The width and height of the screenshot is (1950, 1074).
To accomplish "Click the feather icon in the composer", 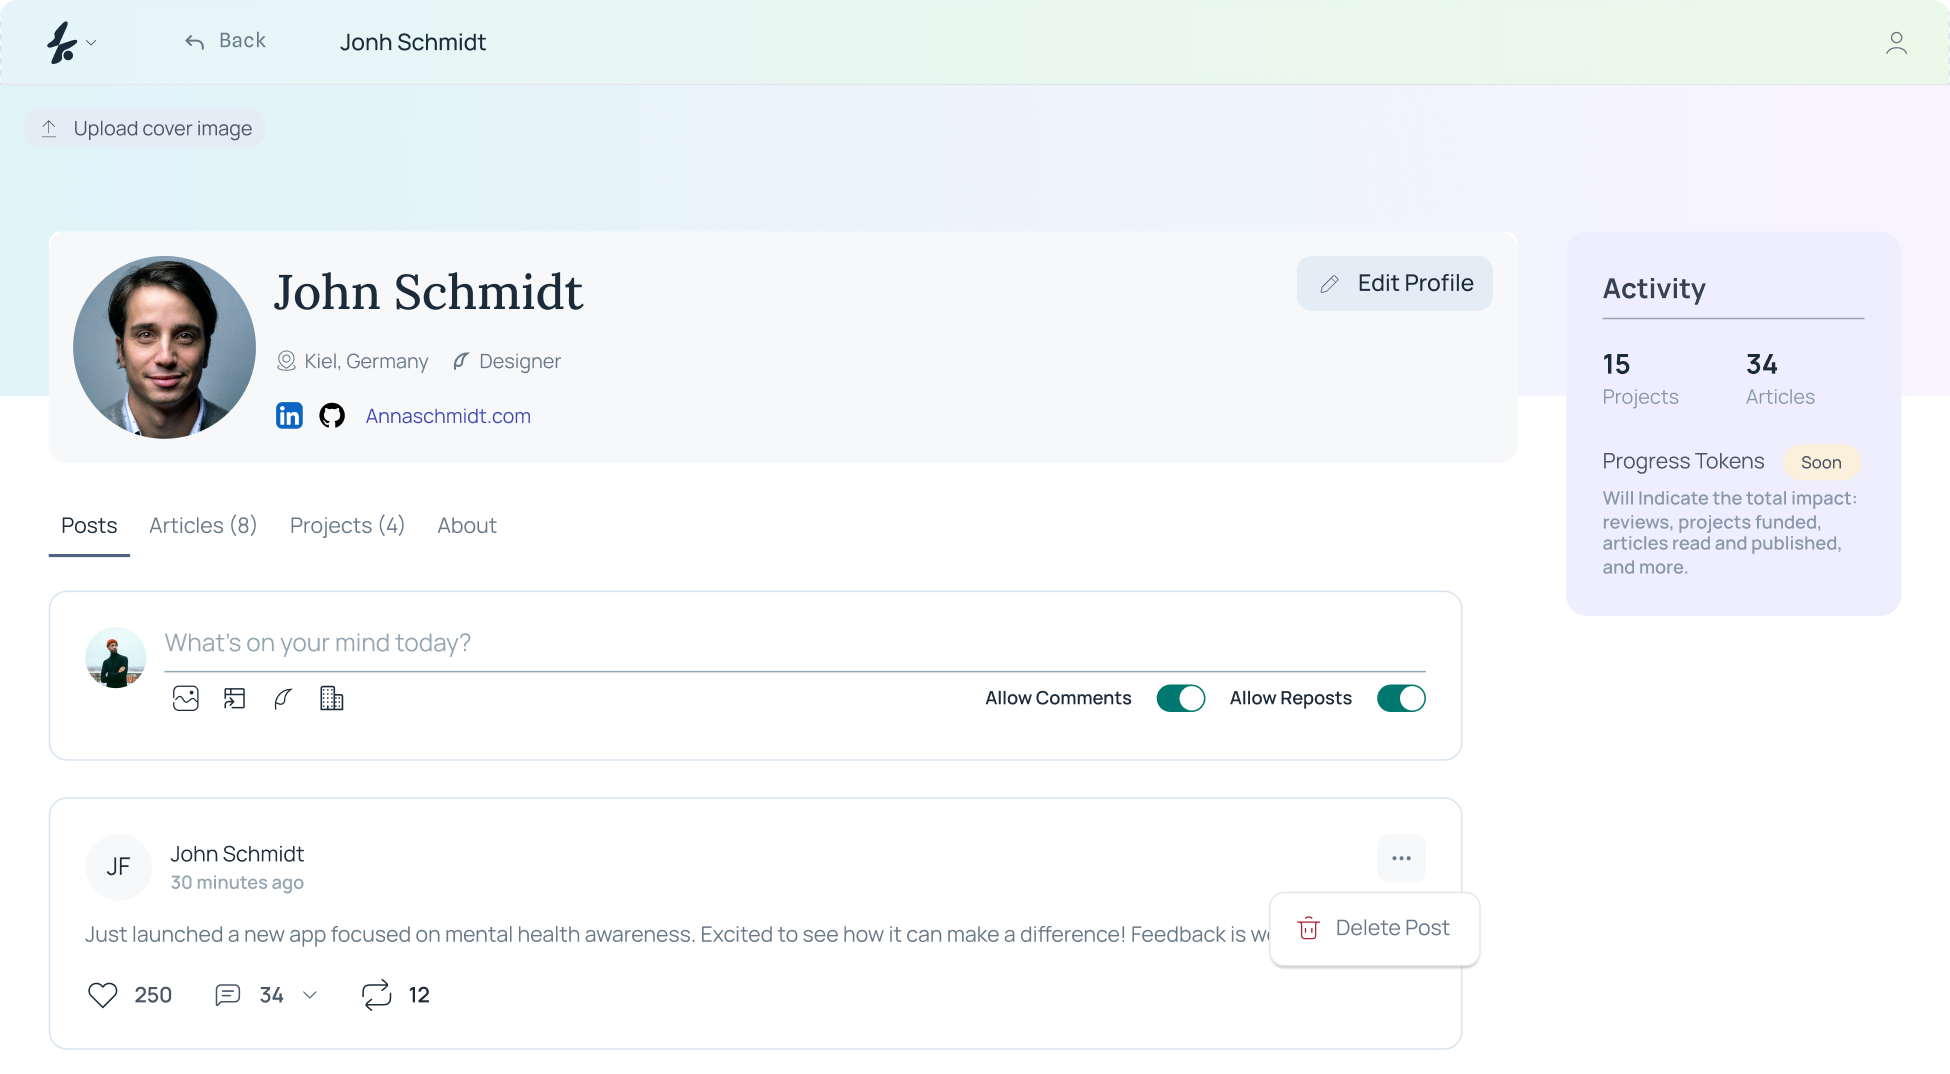I will [283, 698].
